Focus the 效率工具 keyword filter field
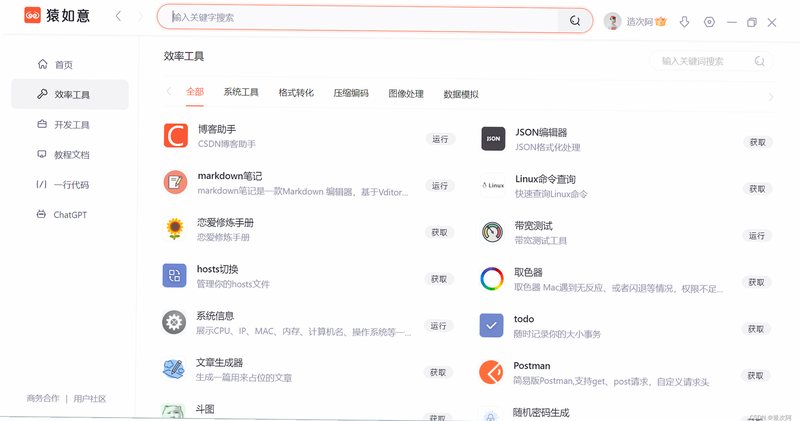Viewport: 800px width, 421px height. pyautogui.click(x=711, y=61)
